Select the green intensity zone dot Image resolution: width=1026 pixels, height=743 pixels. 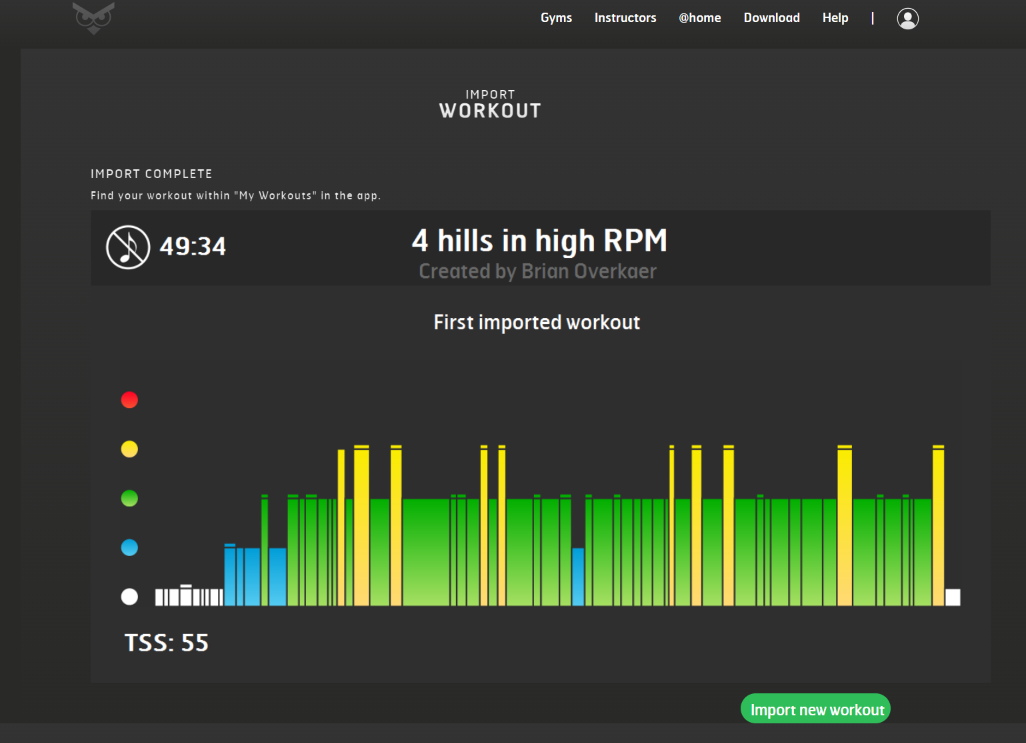(129, 499)
